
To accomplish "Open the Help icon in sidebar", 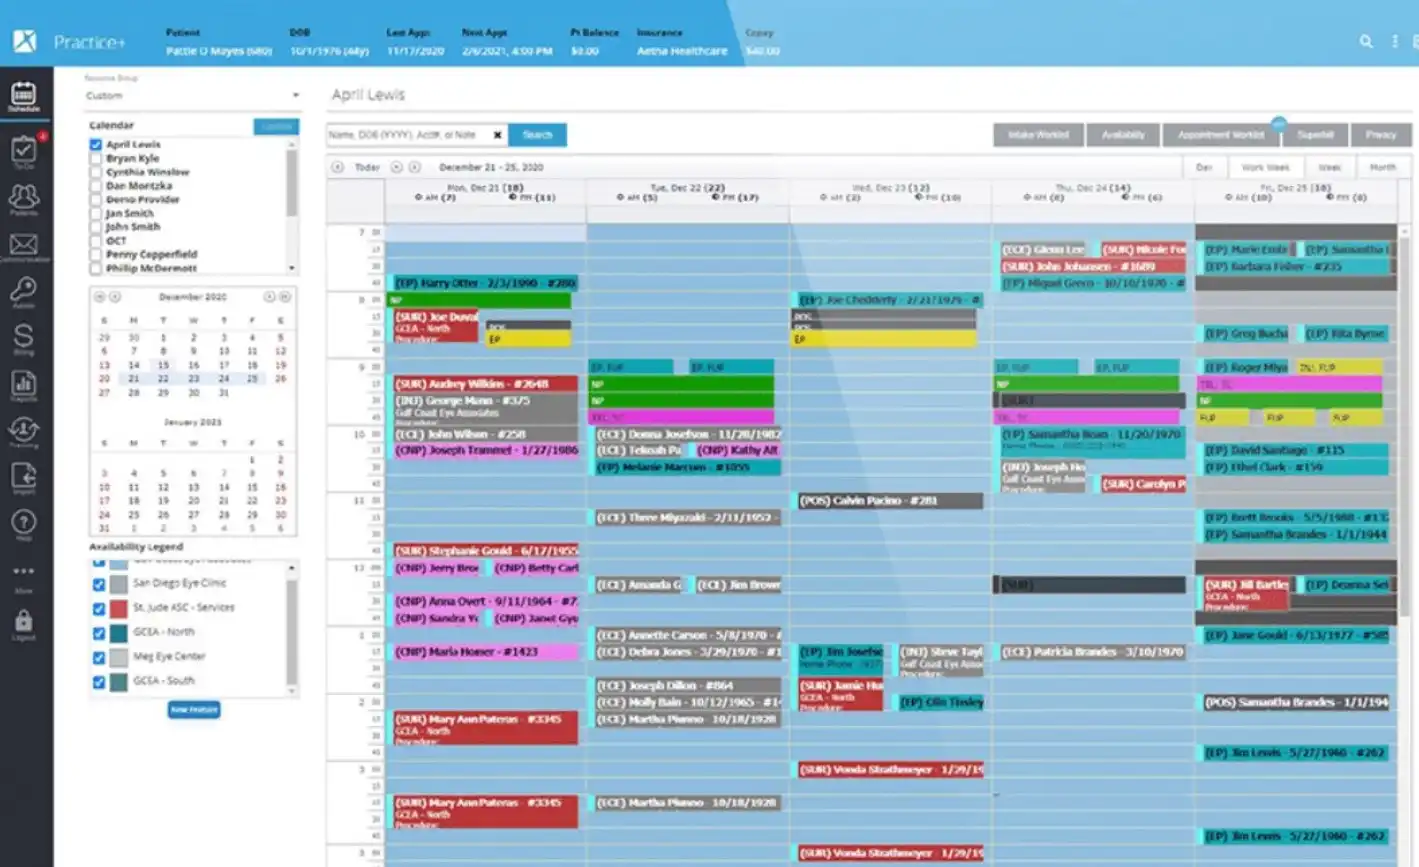I will (x=24, y=521).
